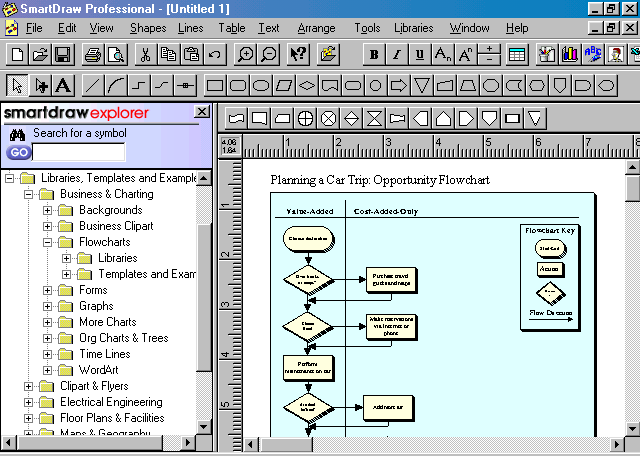640x456 pixels.
Task: Click the symbol search text field
Action: pyautogui.click(x=79, y=152)
